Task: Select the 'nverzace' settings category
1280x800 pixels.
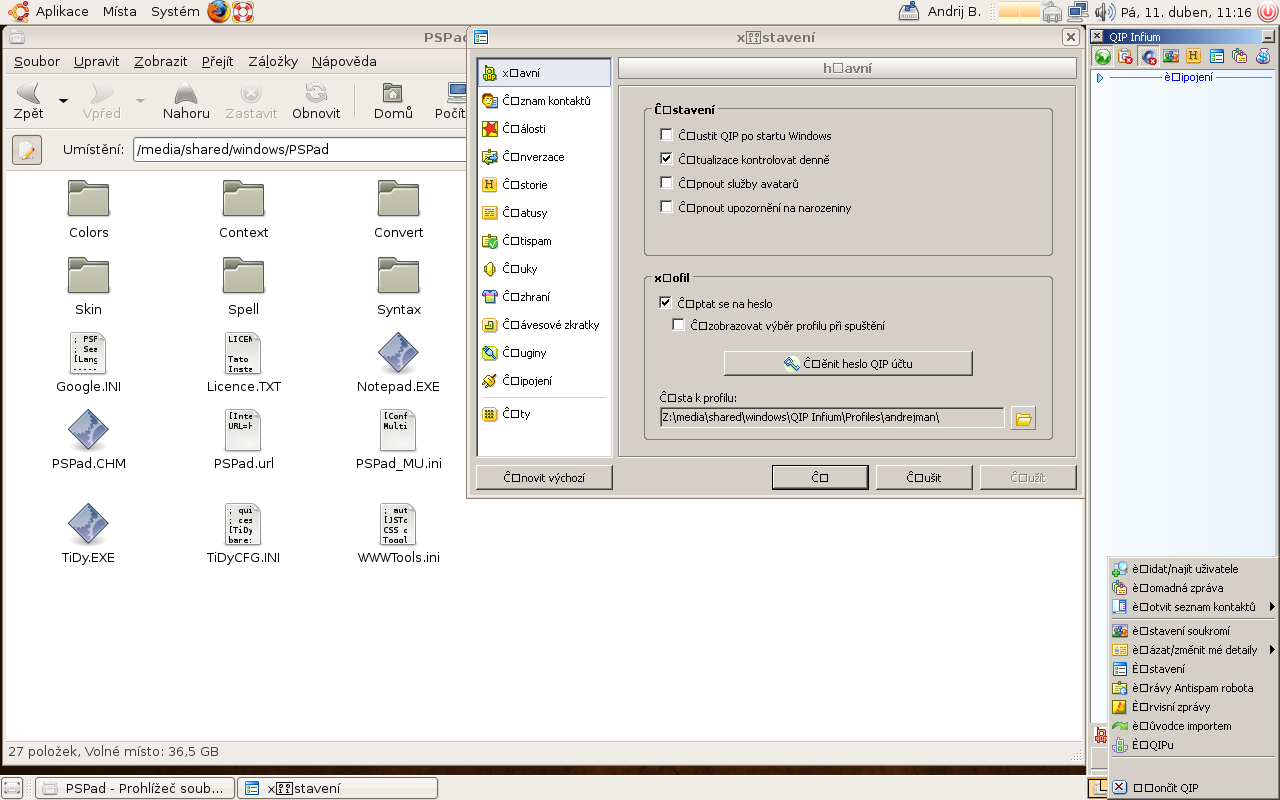Action: point(544,157)
